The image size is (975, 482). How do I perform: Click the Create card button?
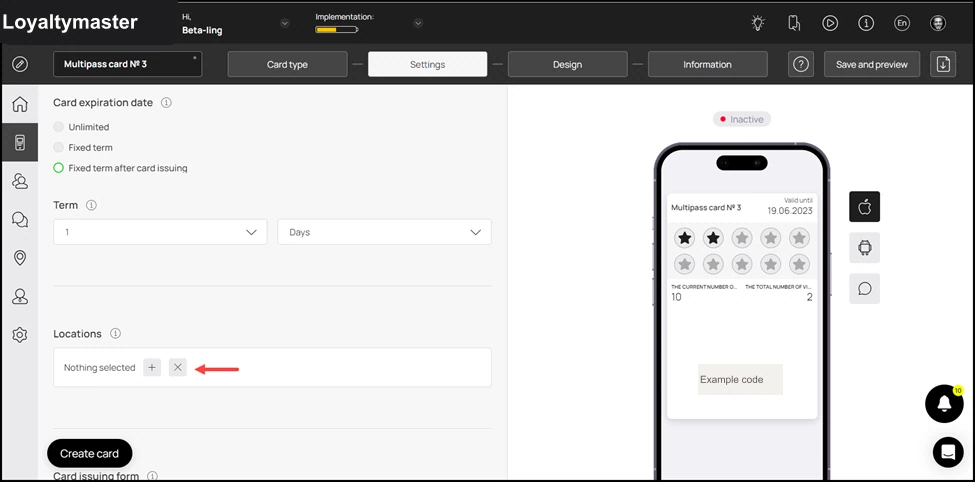pyautogui.click(x=90, y=453)
